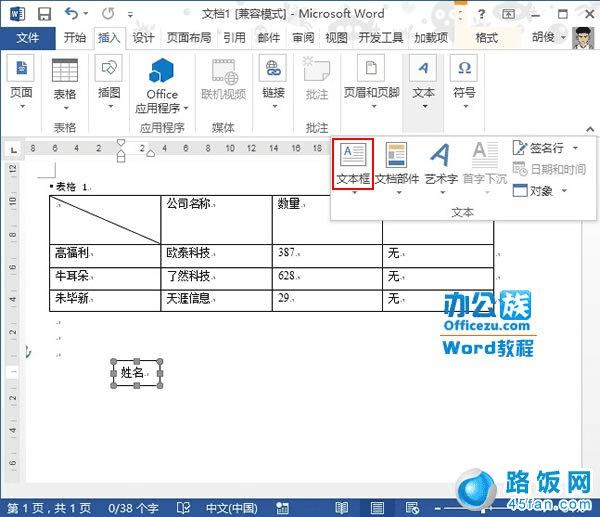600x517 pixels.
Task: Switch to Print Layout view
Action: tap(377, 508)
